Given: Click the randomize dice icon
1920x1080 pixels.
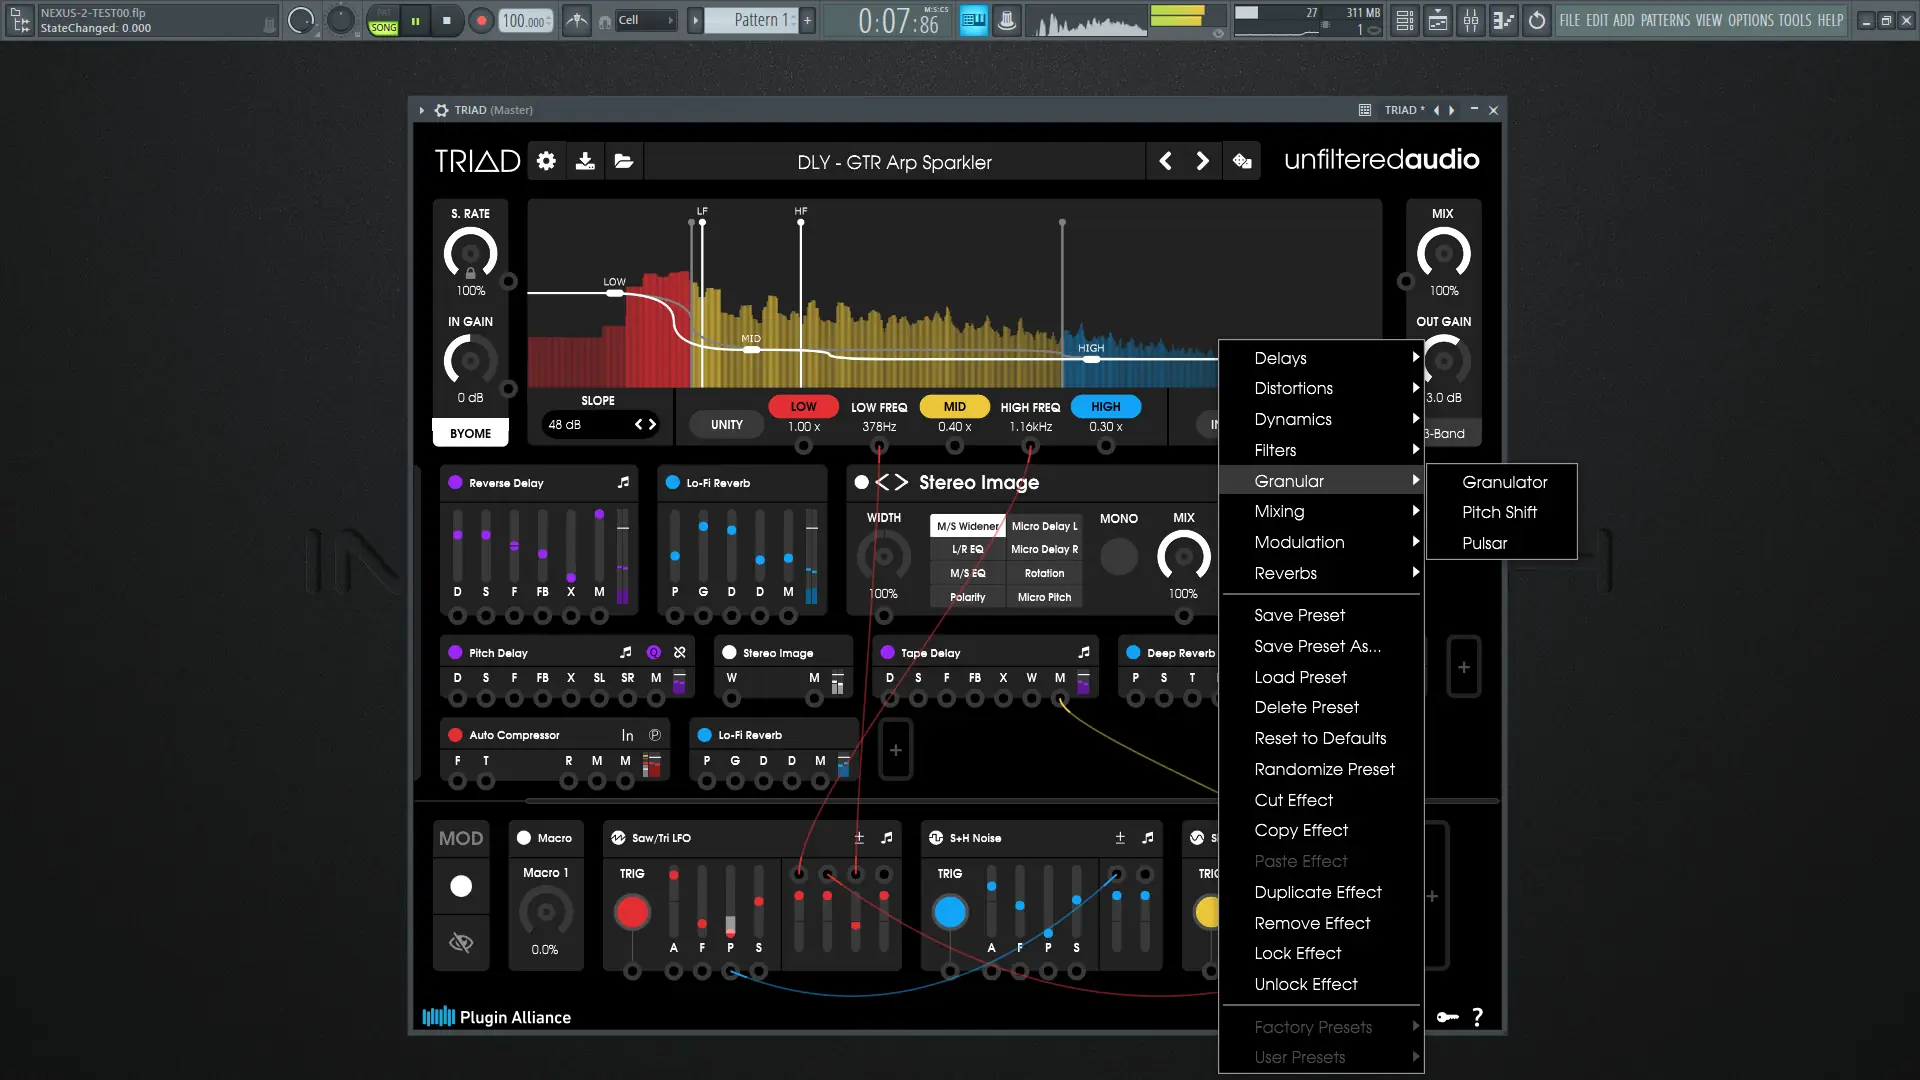Looking at the screenshot, I should [1242, 161].
